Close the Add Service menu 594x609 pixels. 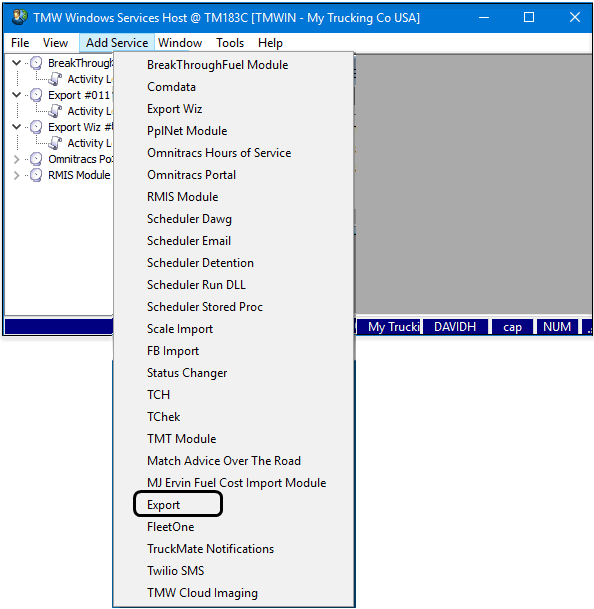click(117, 43)
